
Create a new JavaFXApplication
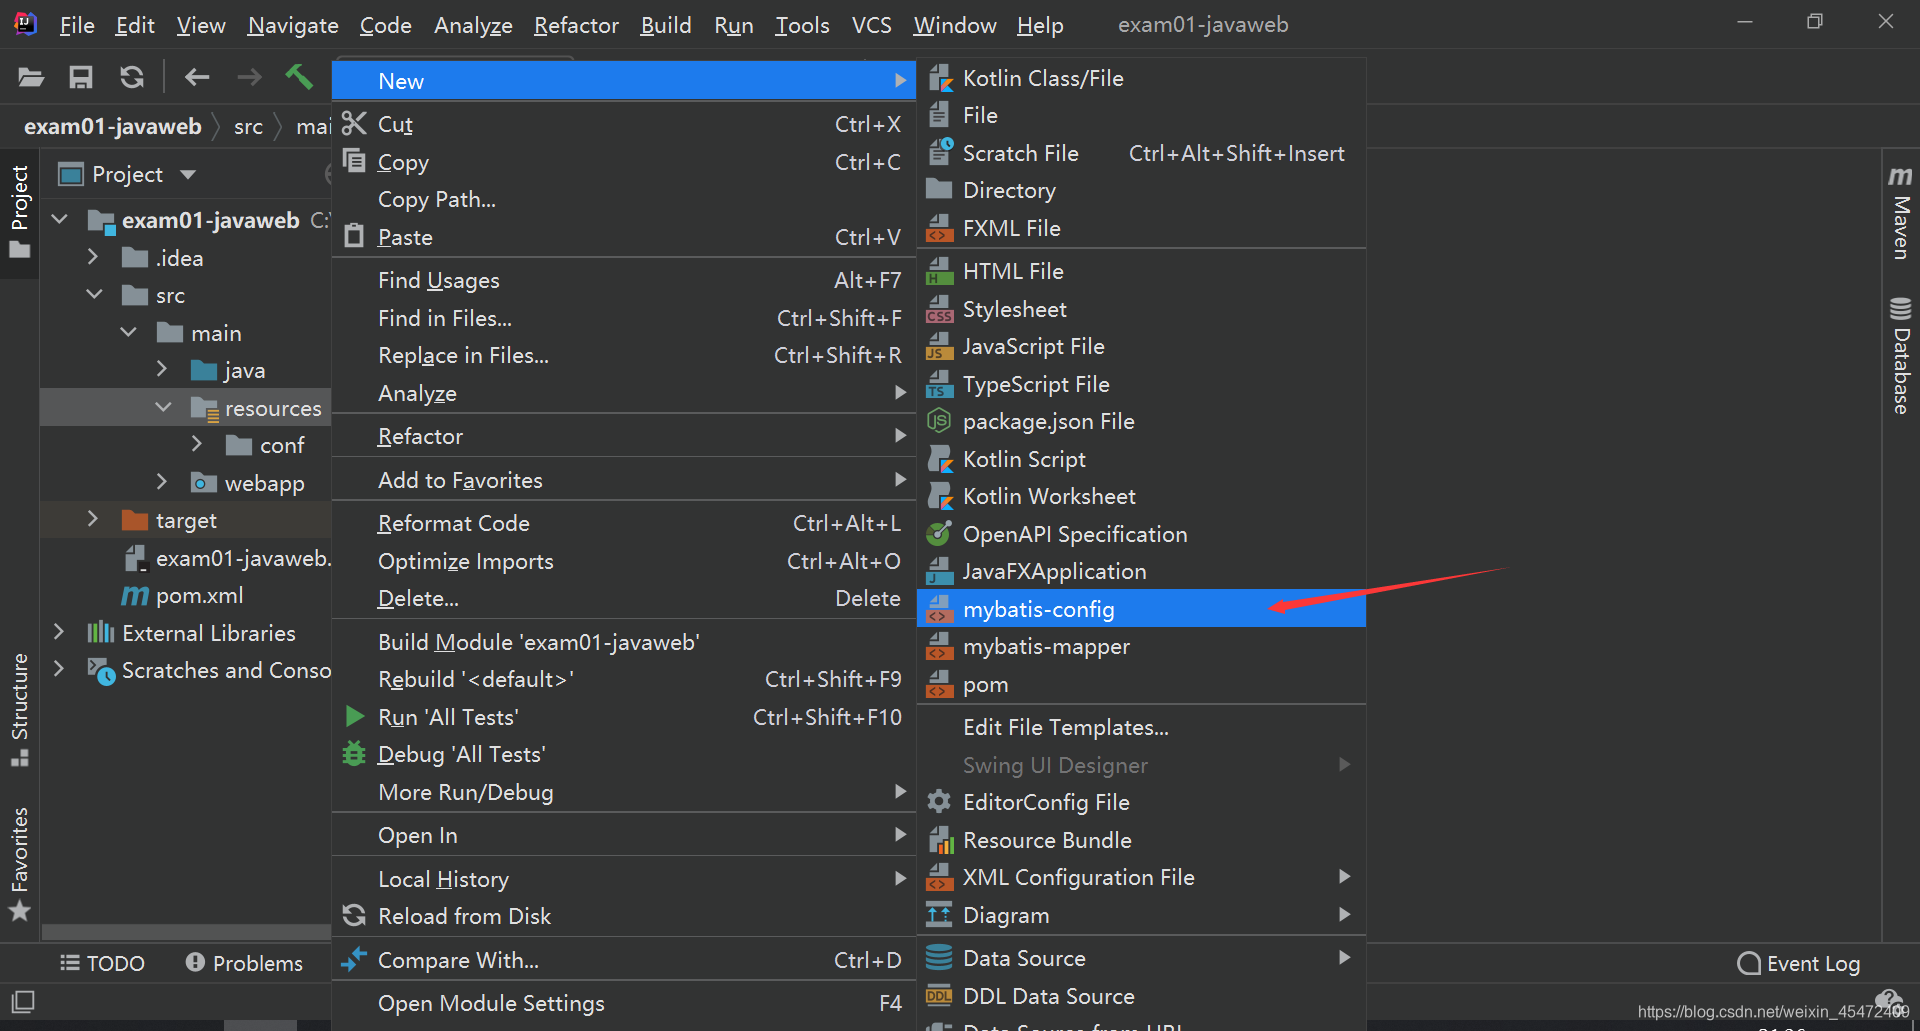coord(1141,571)
